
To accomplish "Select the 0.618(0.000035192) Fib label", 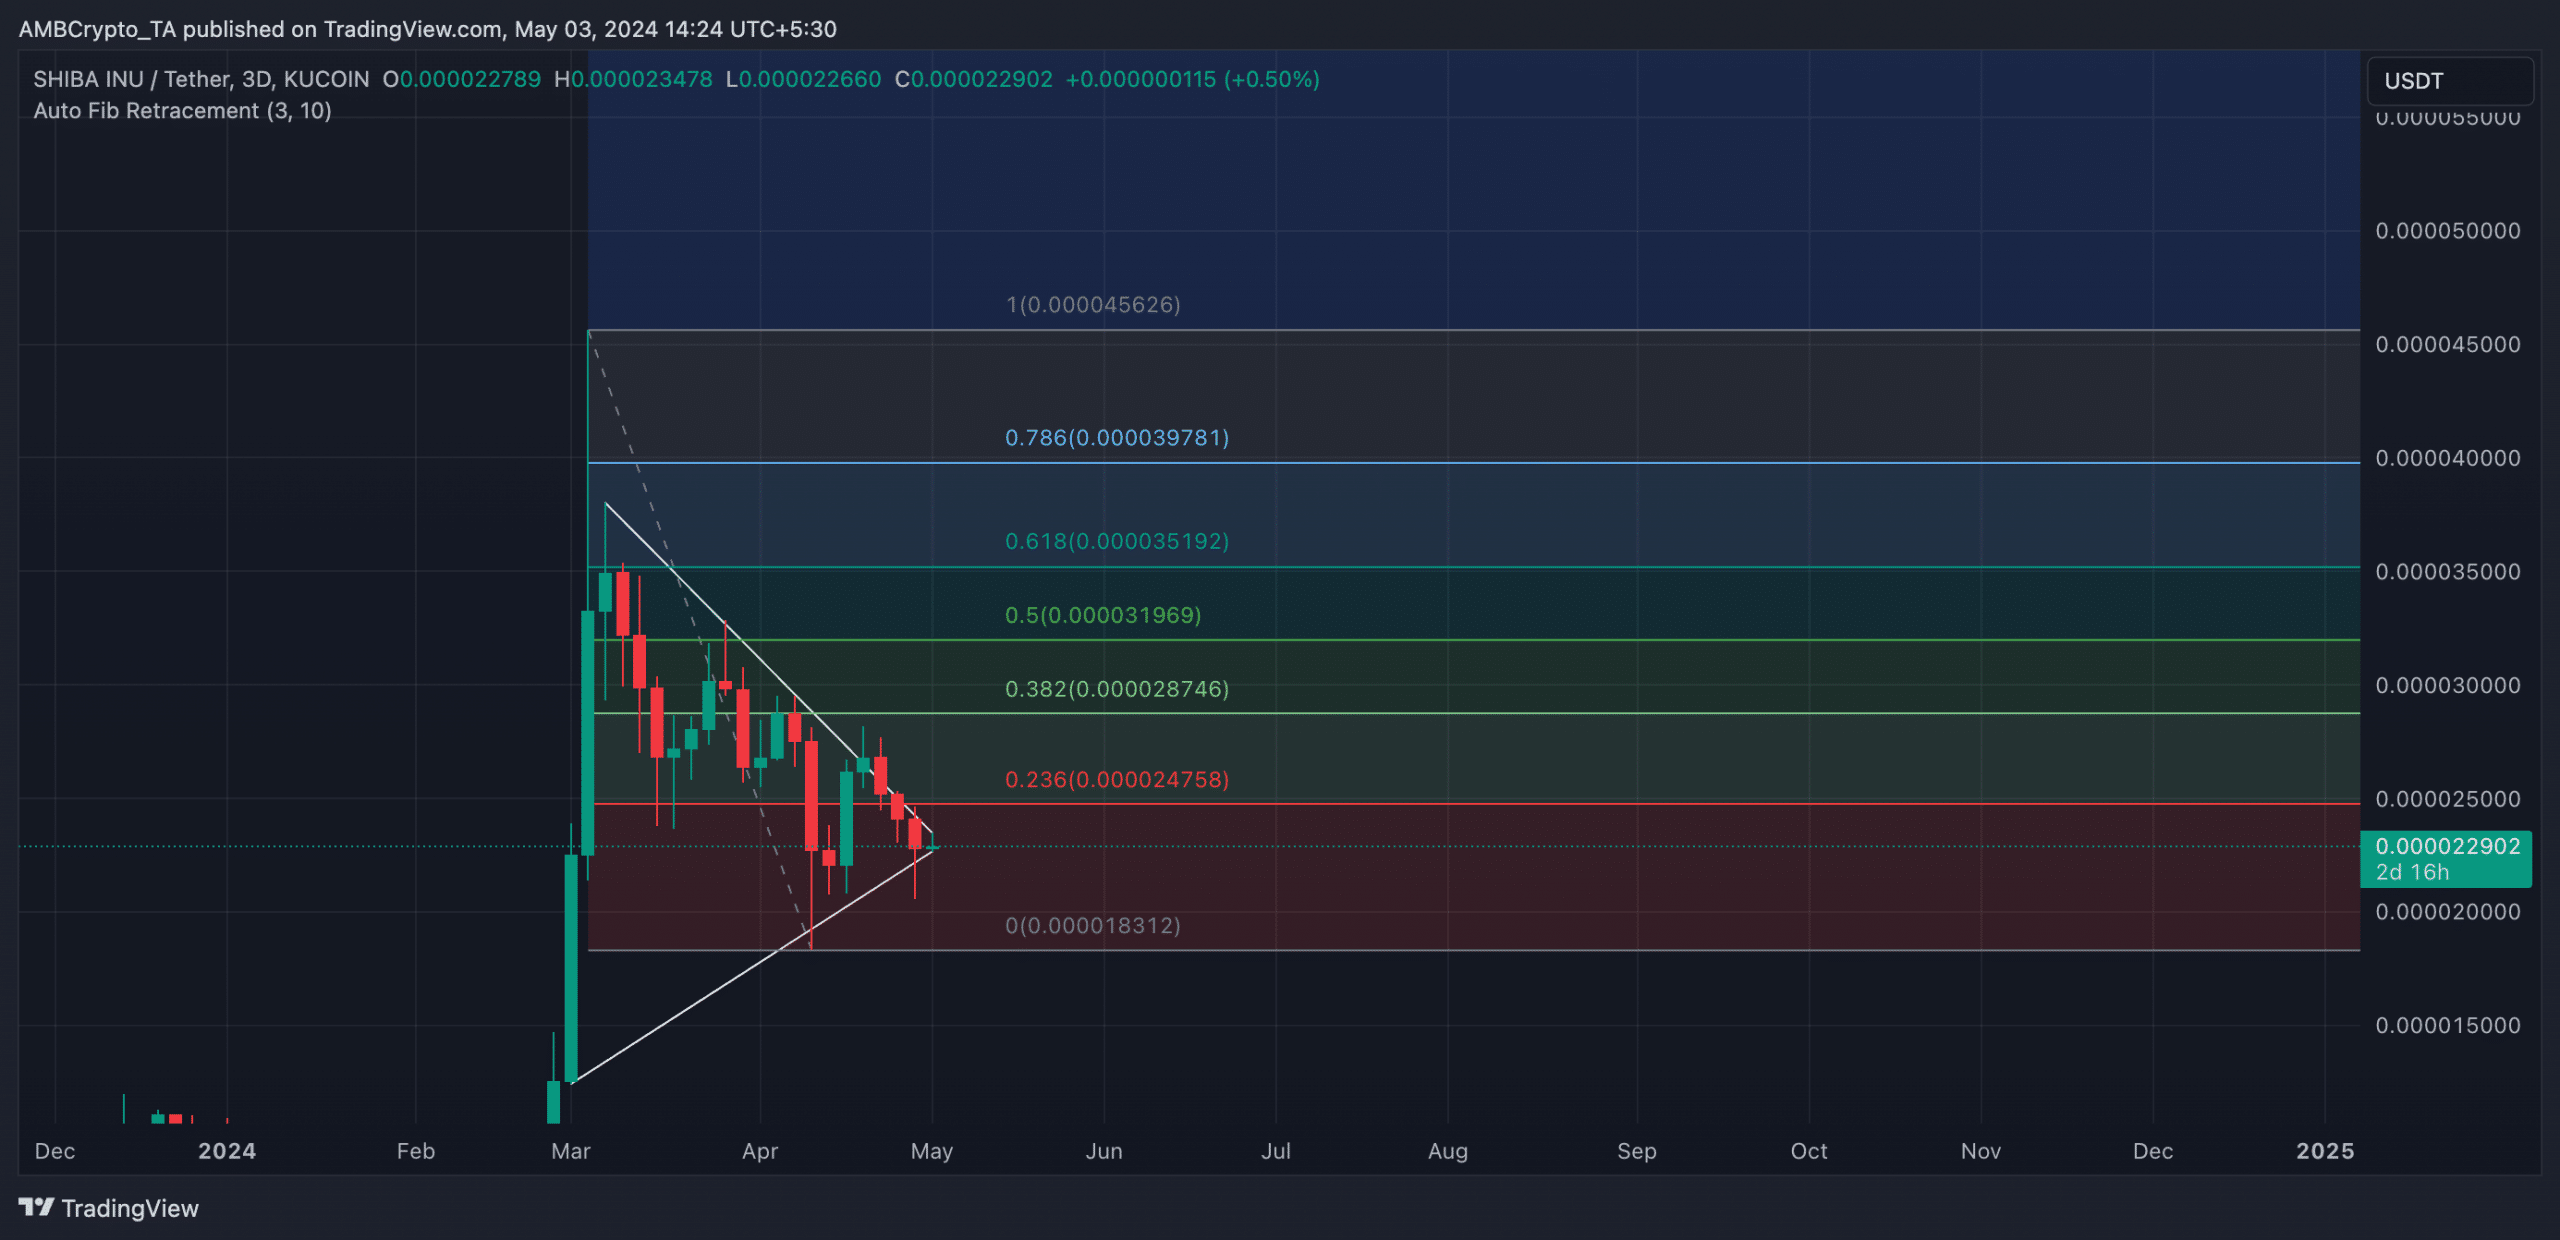I will (x=1117, y=541).
